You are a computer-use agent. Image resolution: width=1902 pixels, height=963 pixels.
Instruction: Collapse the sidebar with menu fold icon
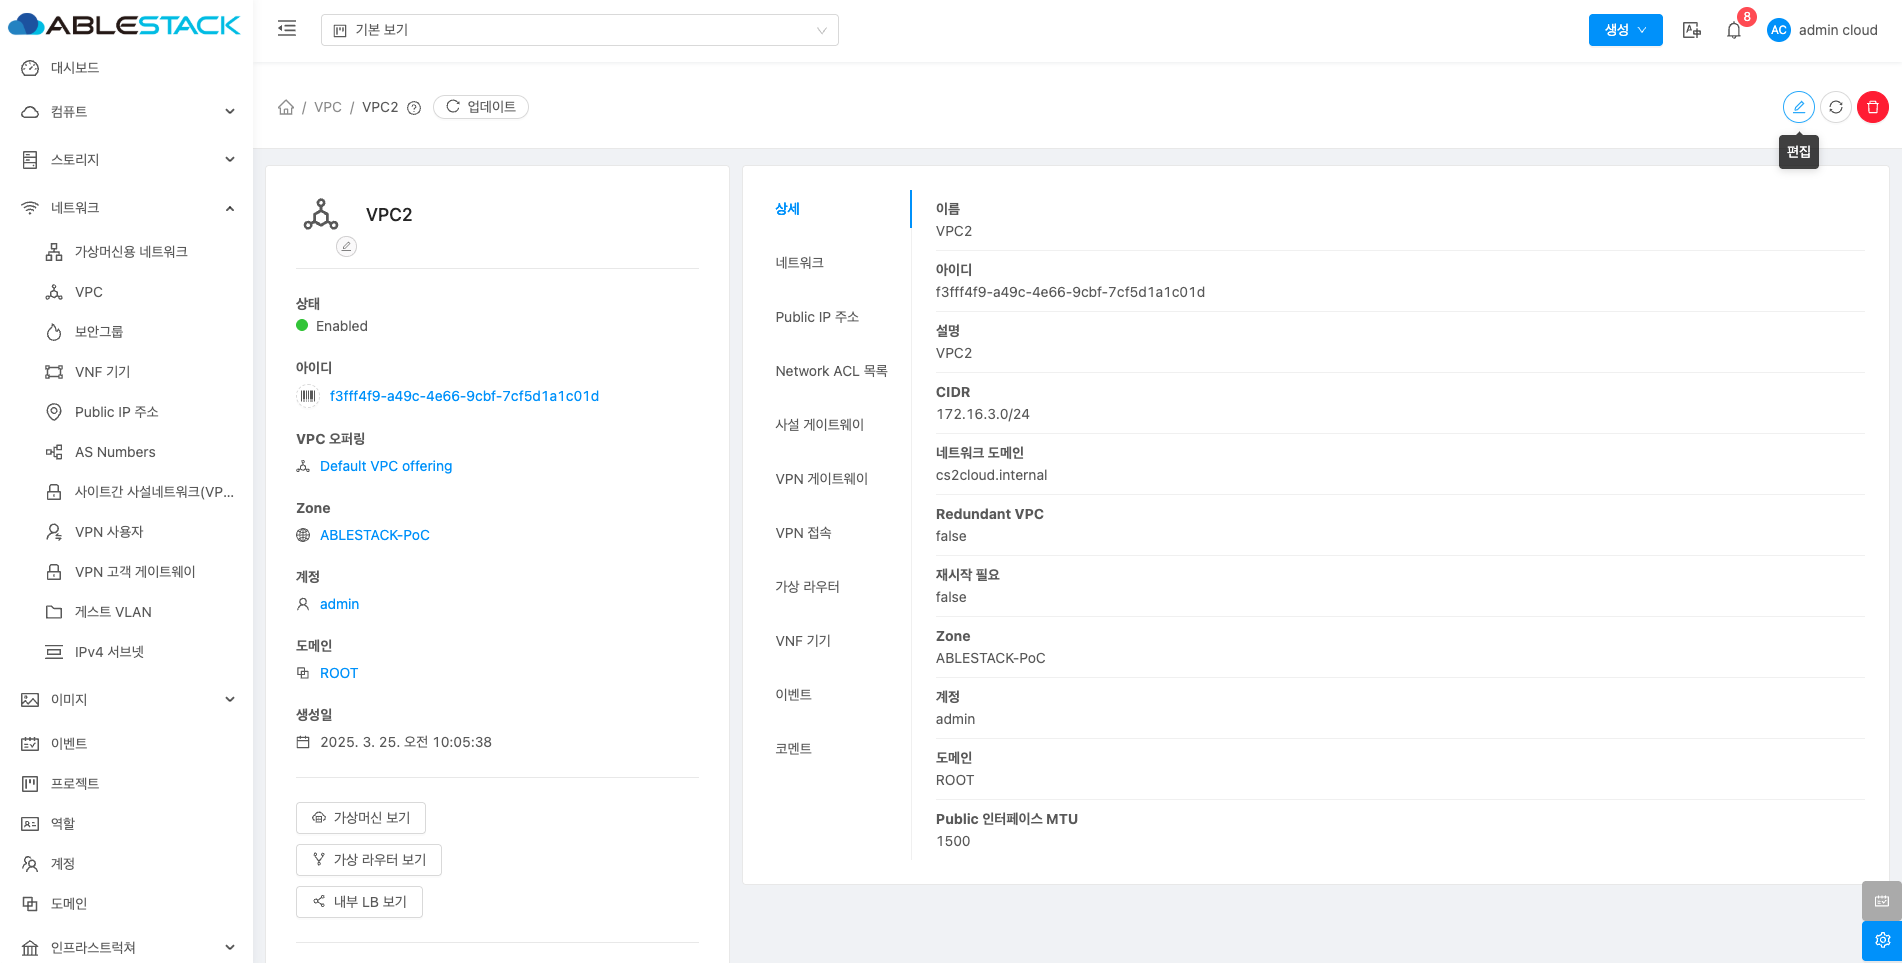coord(287,29)
